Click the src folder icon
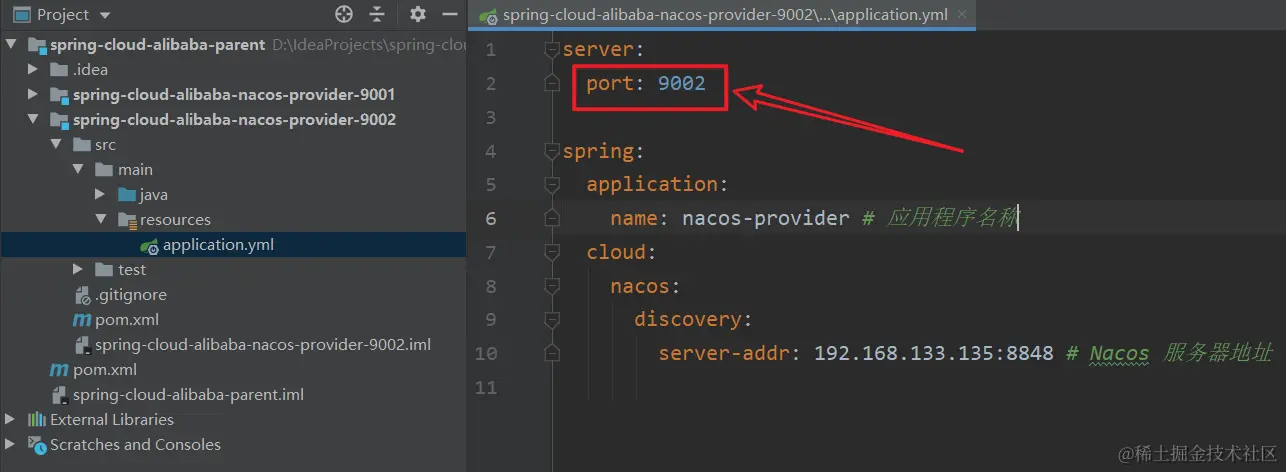The height and width of the screenshot is (472, 1286). (x=81, y=145)
